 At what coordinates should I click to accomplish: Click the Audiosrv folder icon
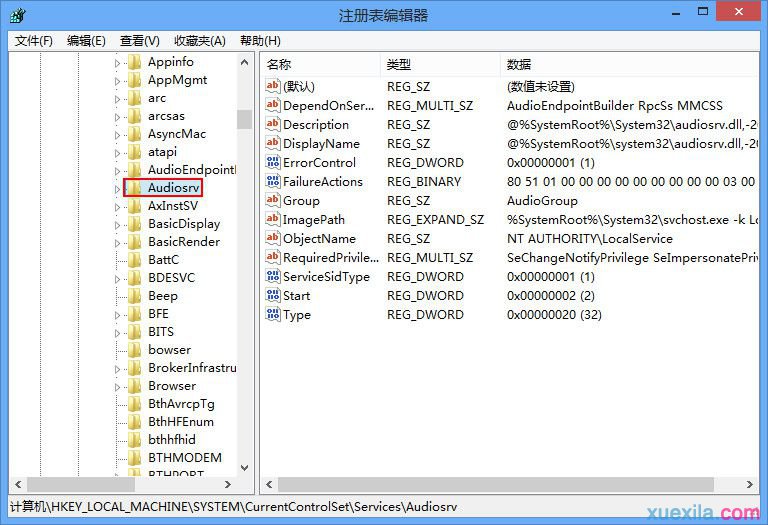tap(134, 188)
